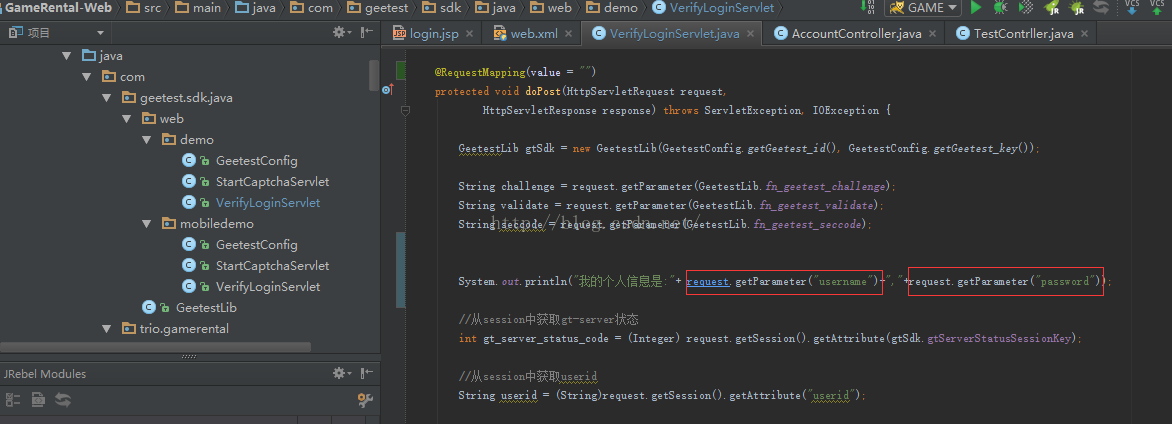Toggle JRebel Modules checklist icon
Viewport: 1172px width, 424px height.
pyautogui.click(x=13, y=400)
